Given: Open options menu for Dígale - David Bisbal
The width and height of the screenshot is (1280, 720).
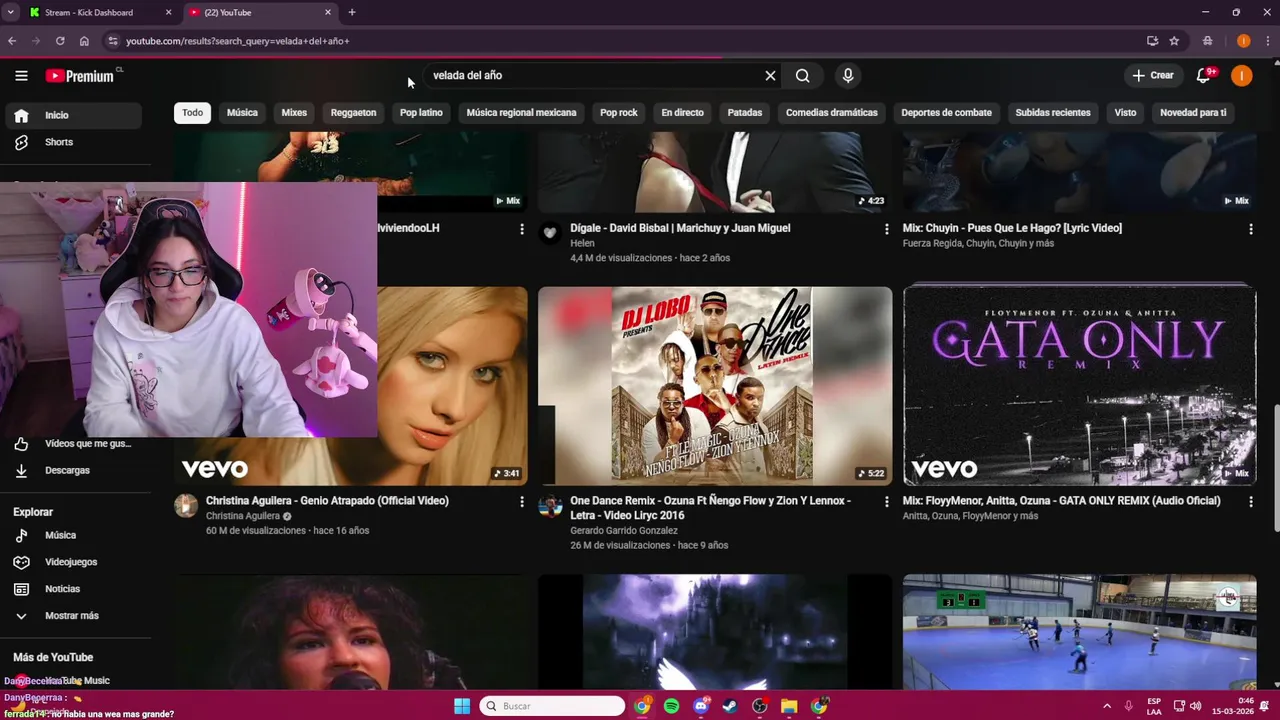Looking at the screenshot, I should [x=886, y=229].
